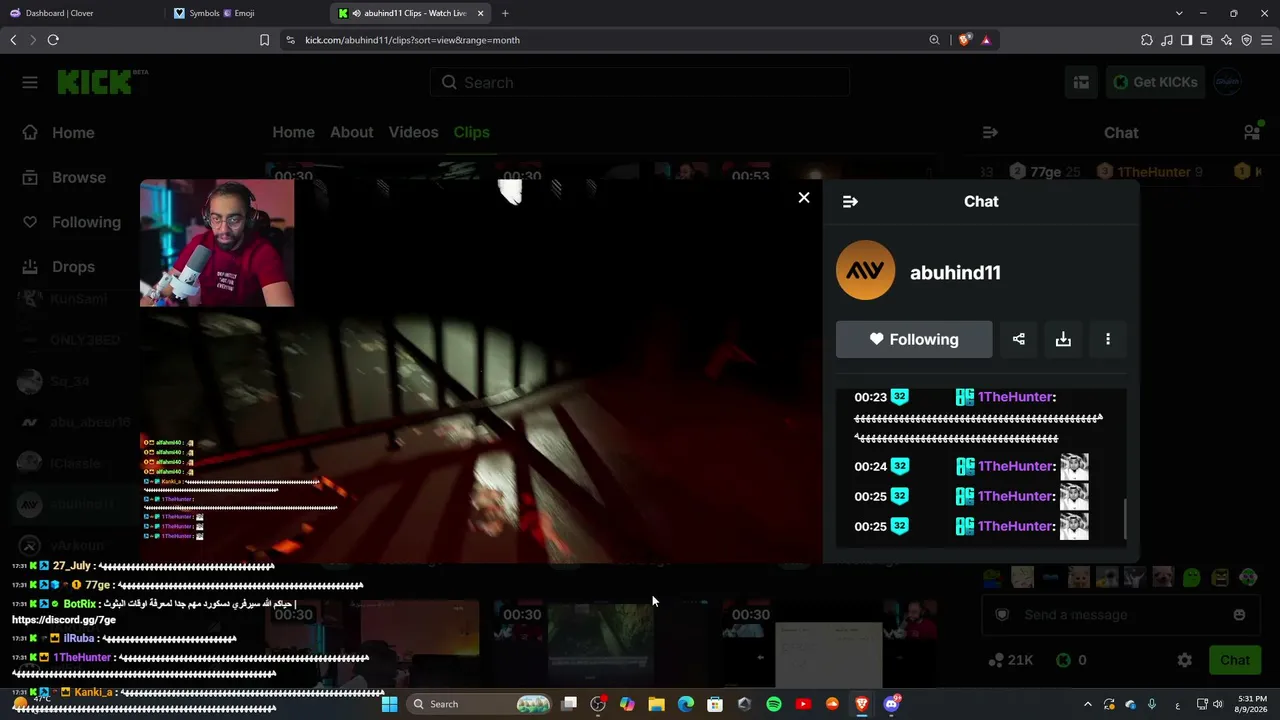Image resolution: width=1280 pixels, height=720 pixels.
Task: Switch to the Videos tab
Action: (x=413, y=132)
